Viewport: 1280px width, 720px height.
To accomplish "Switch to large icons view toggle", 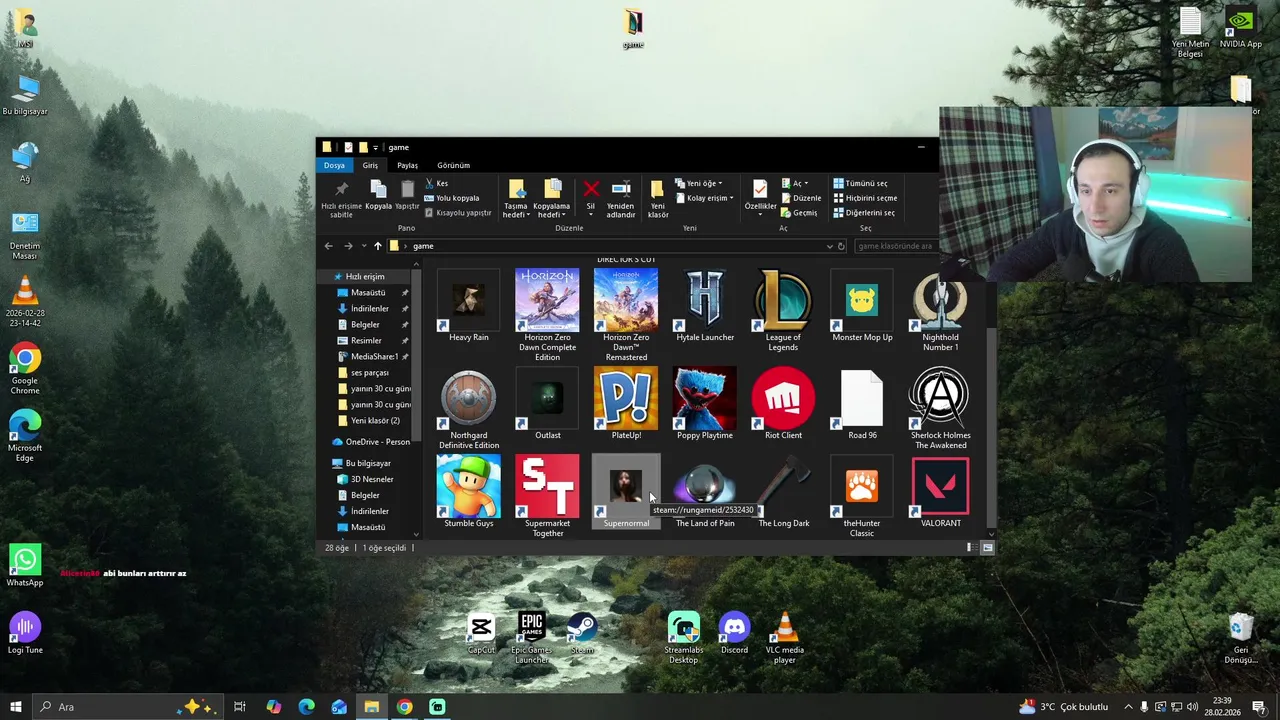I will tap(988, 548).
